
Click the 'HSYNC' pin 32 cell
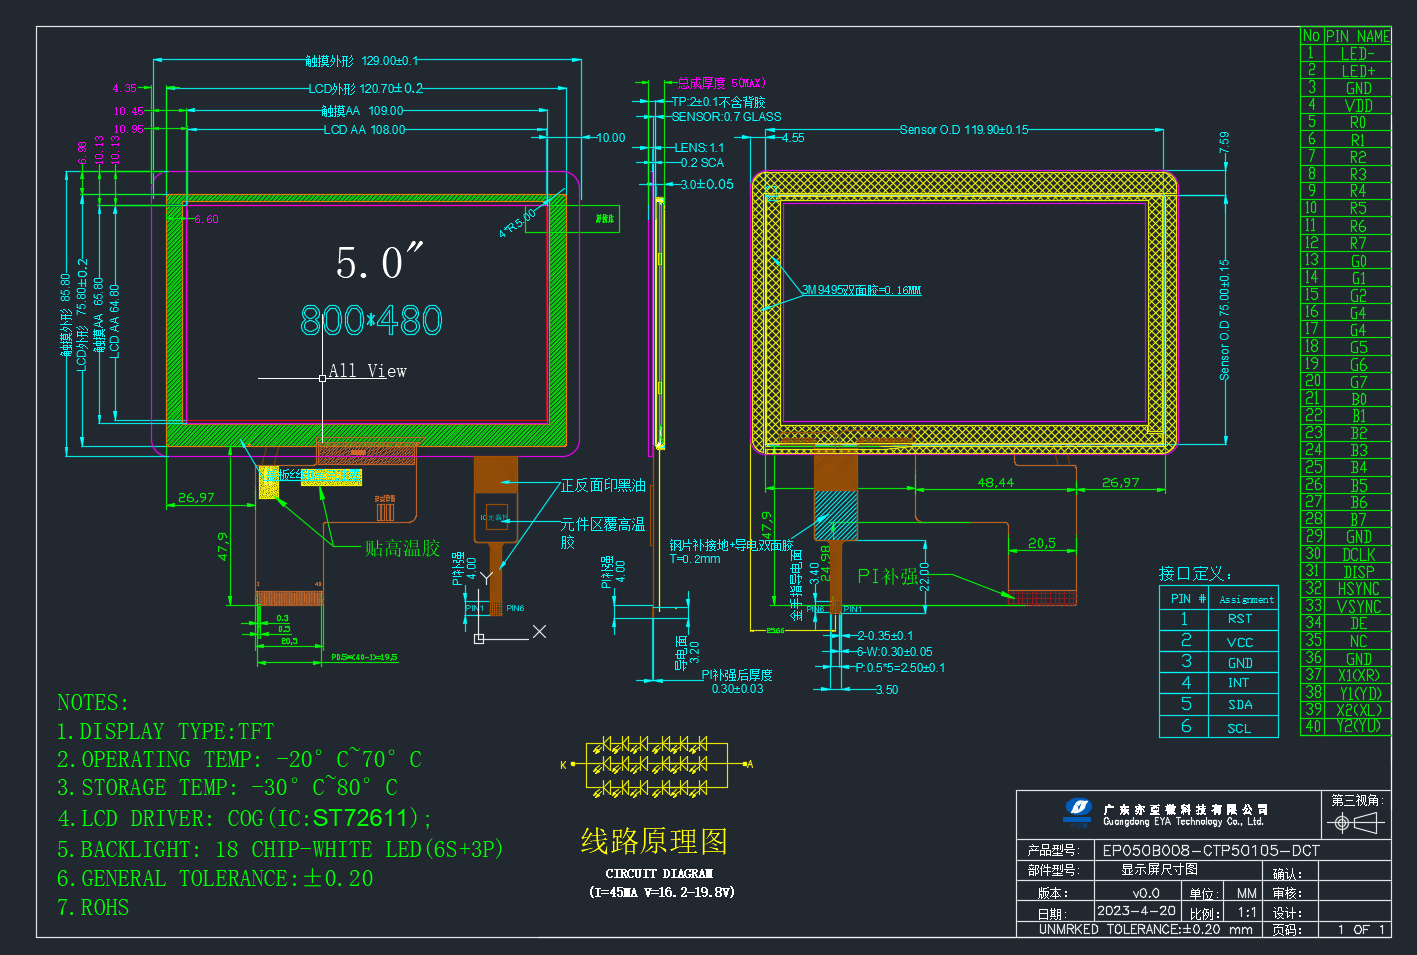click(x=1358, y=589)
